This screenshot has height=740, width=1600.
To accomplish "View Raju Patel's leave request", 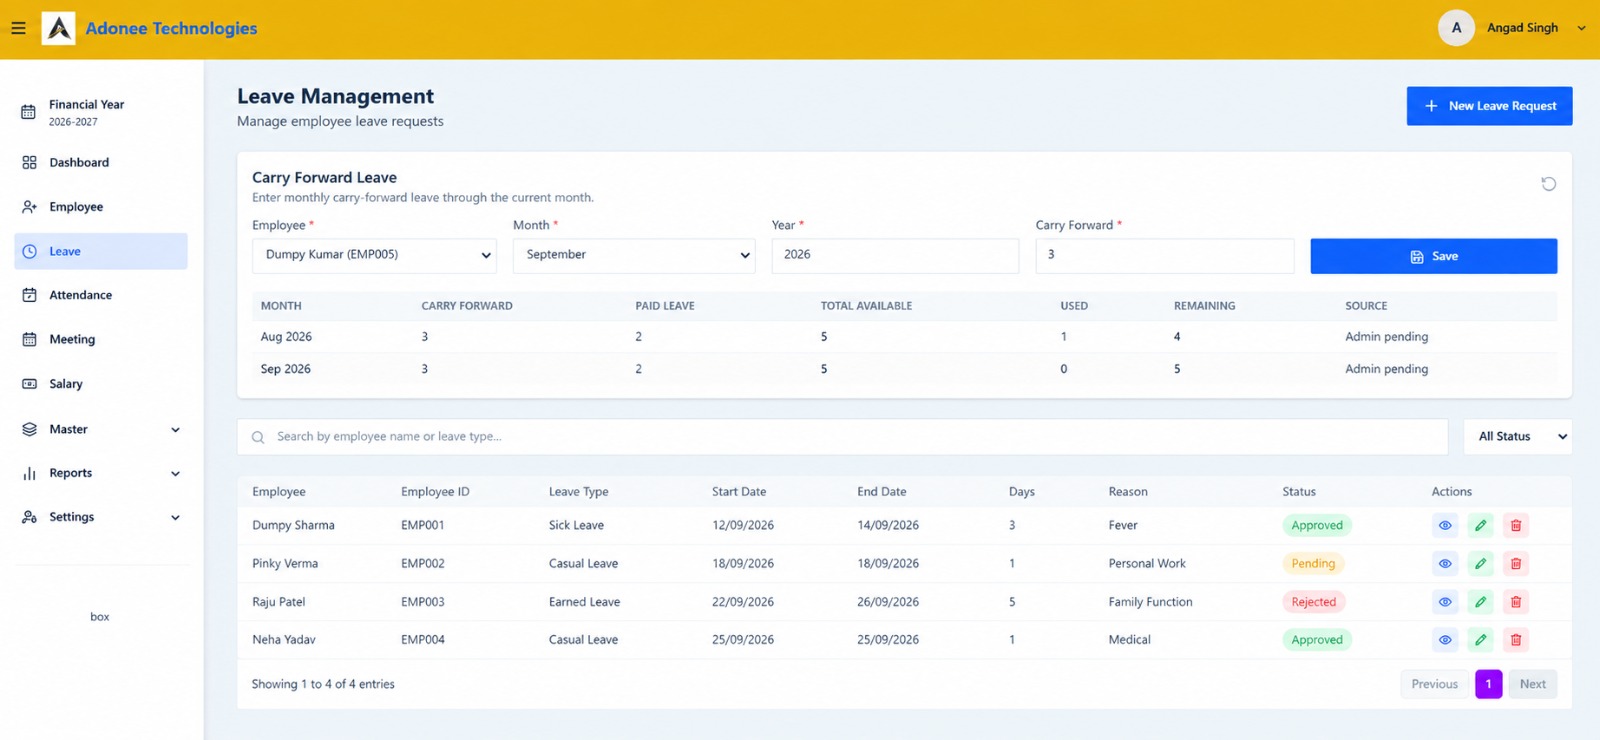I will 1445,602.
